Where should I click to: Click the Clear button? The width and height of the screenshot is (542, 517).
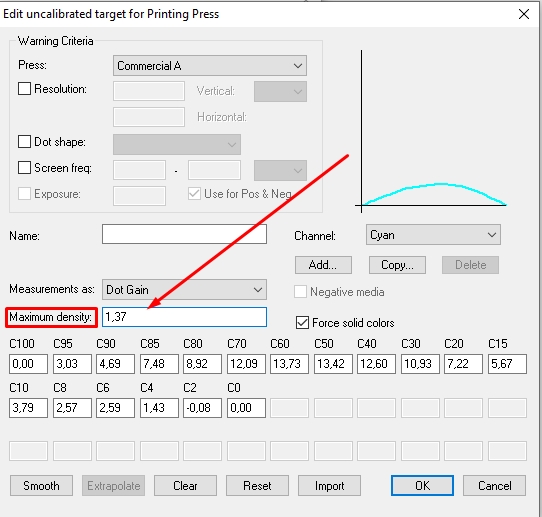185,486
